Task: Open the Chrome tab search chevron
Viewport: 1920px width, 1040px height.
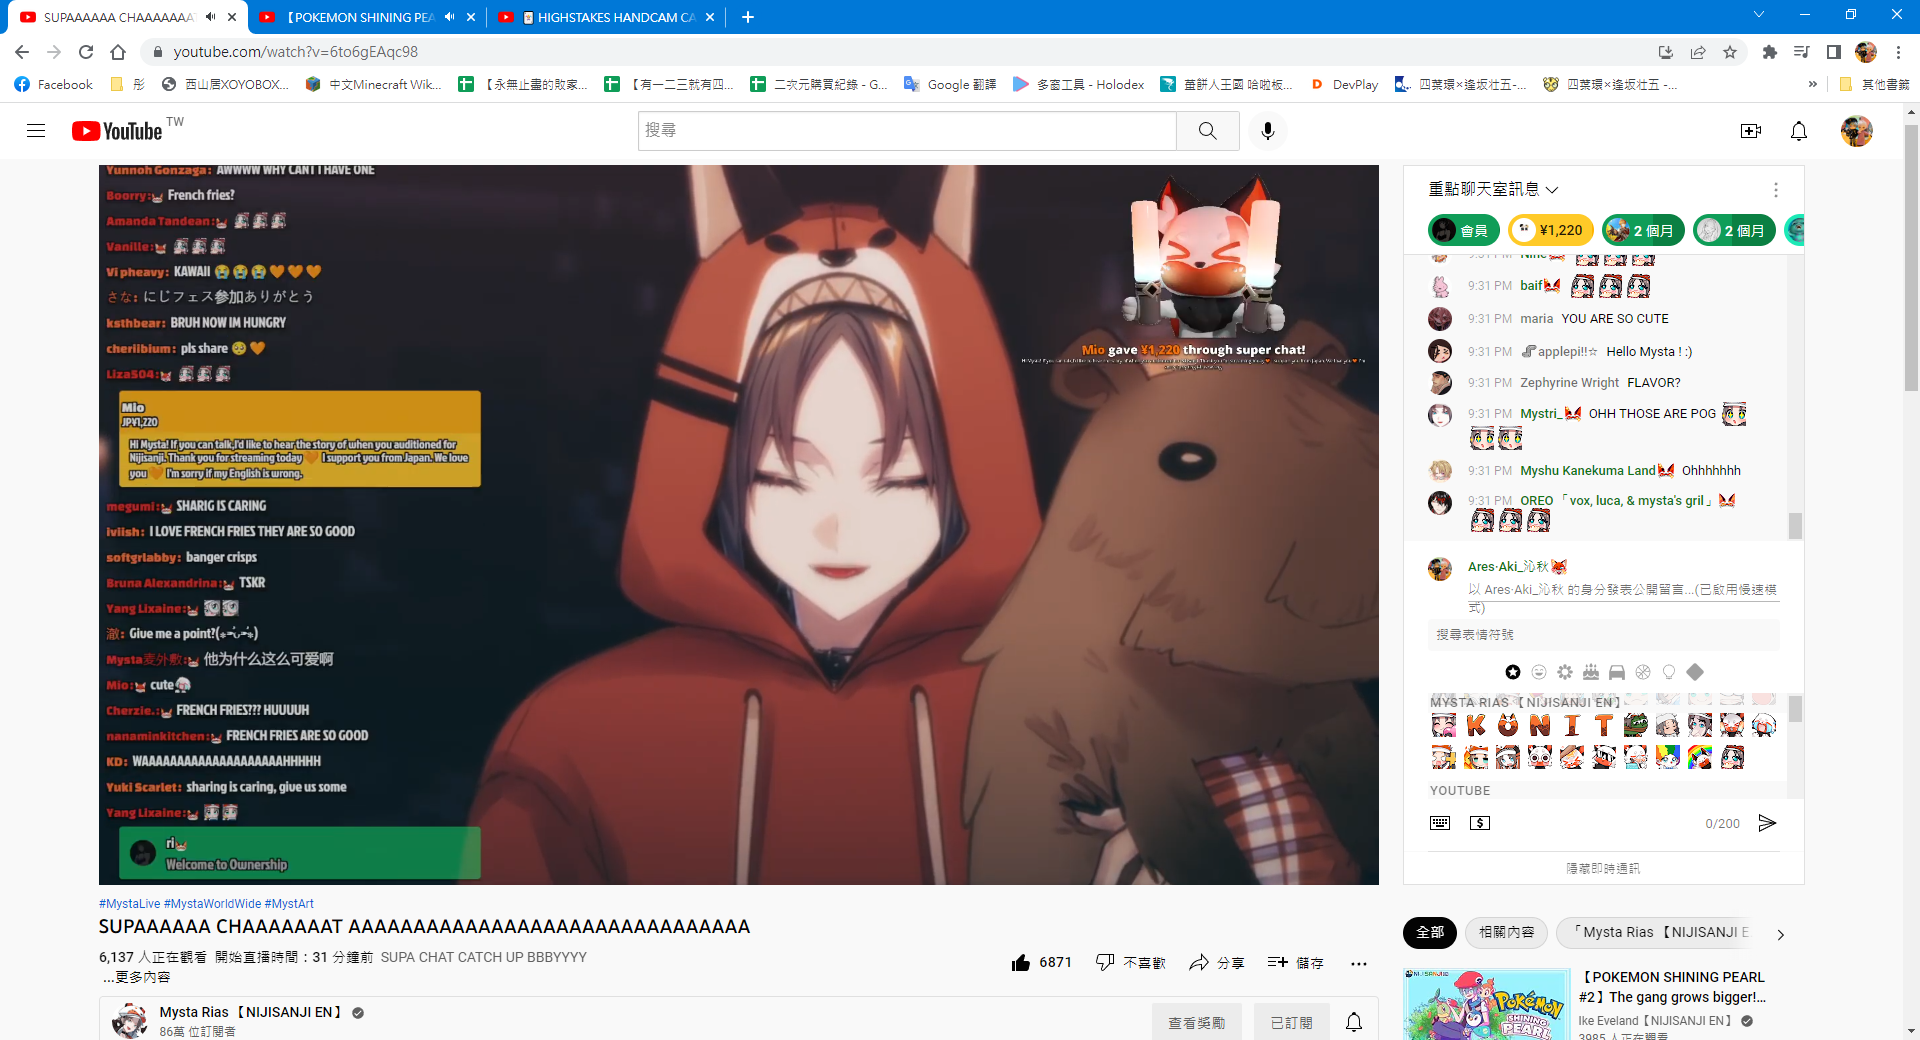Action: [1759, 15]
